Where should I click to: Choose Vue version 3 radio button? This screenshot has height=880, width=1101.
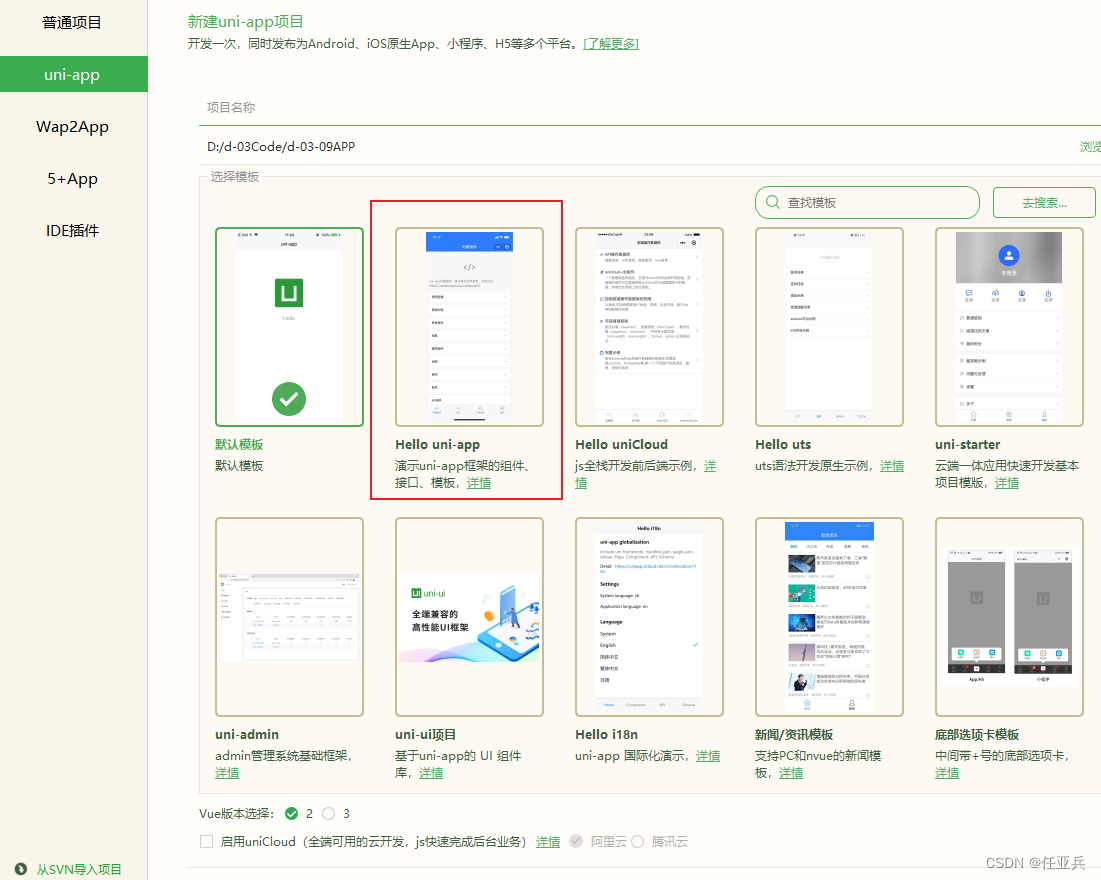[329, 814]
